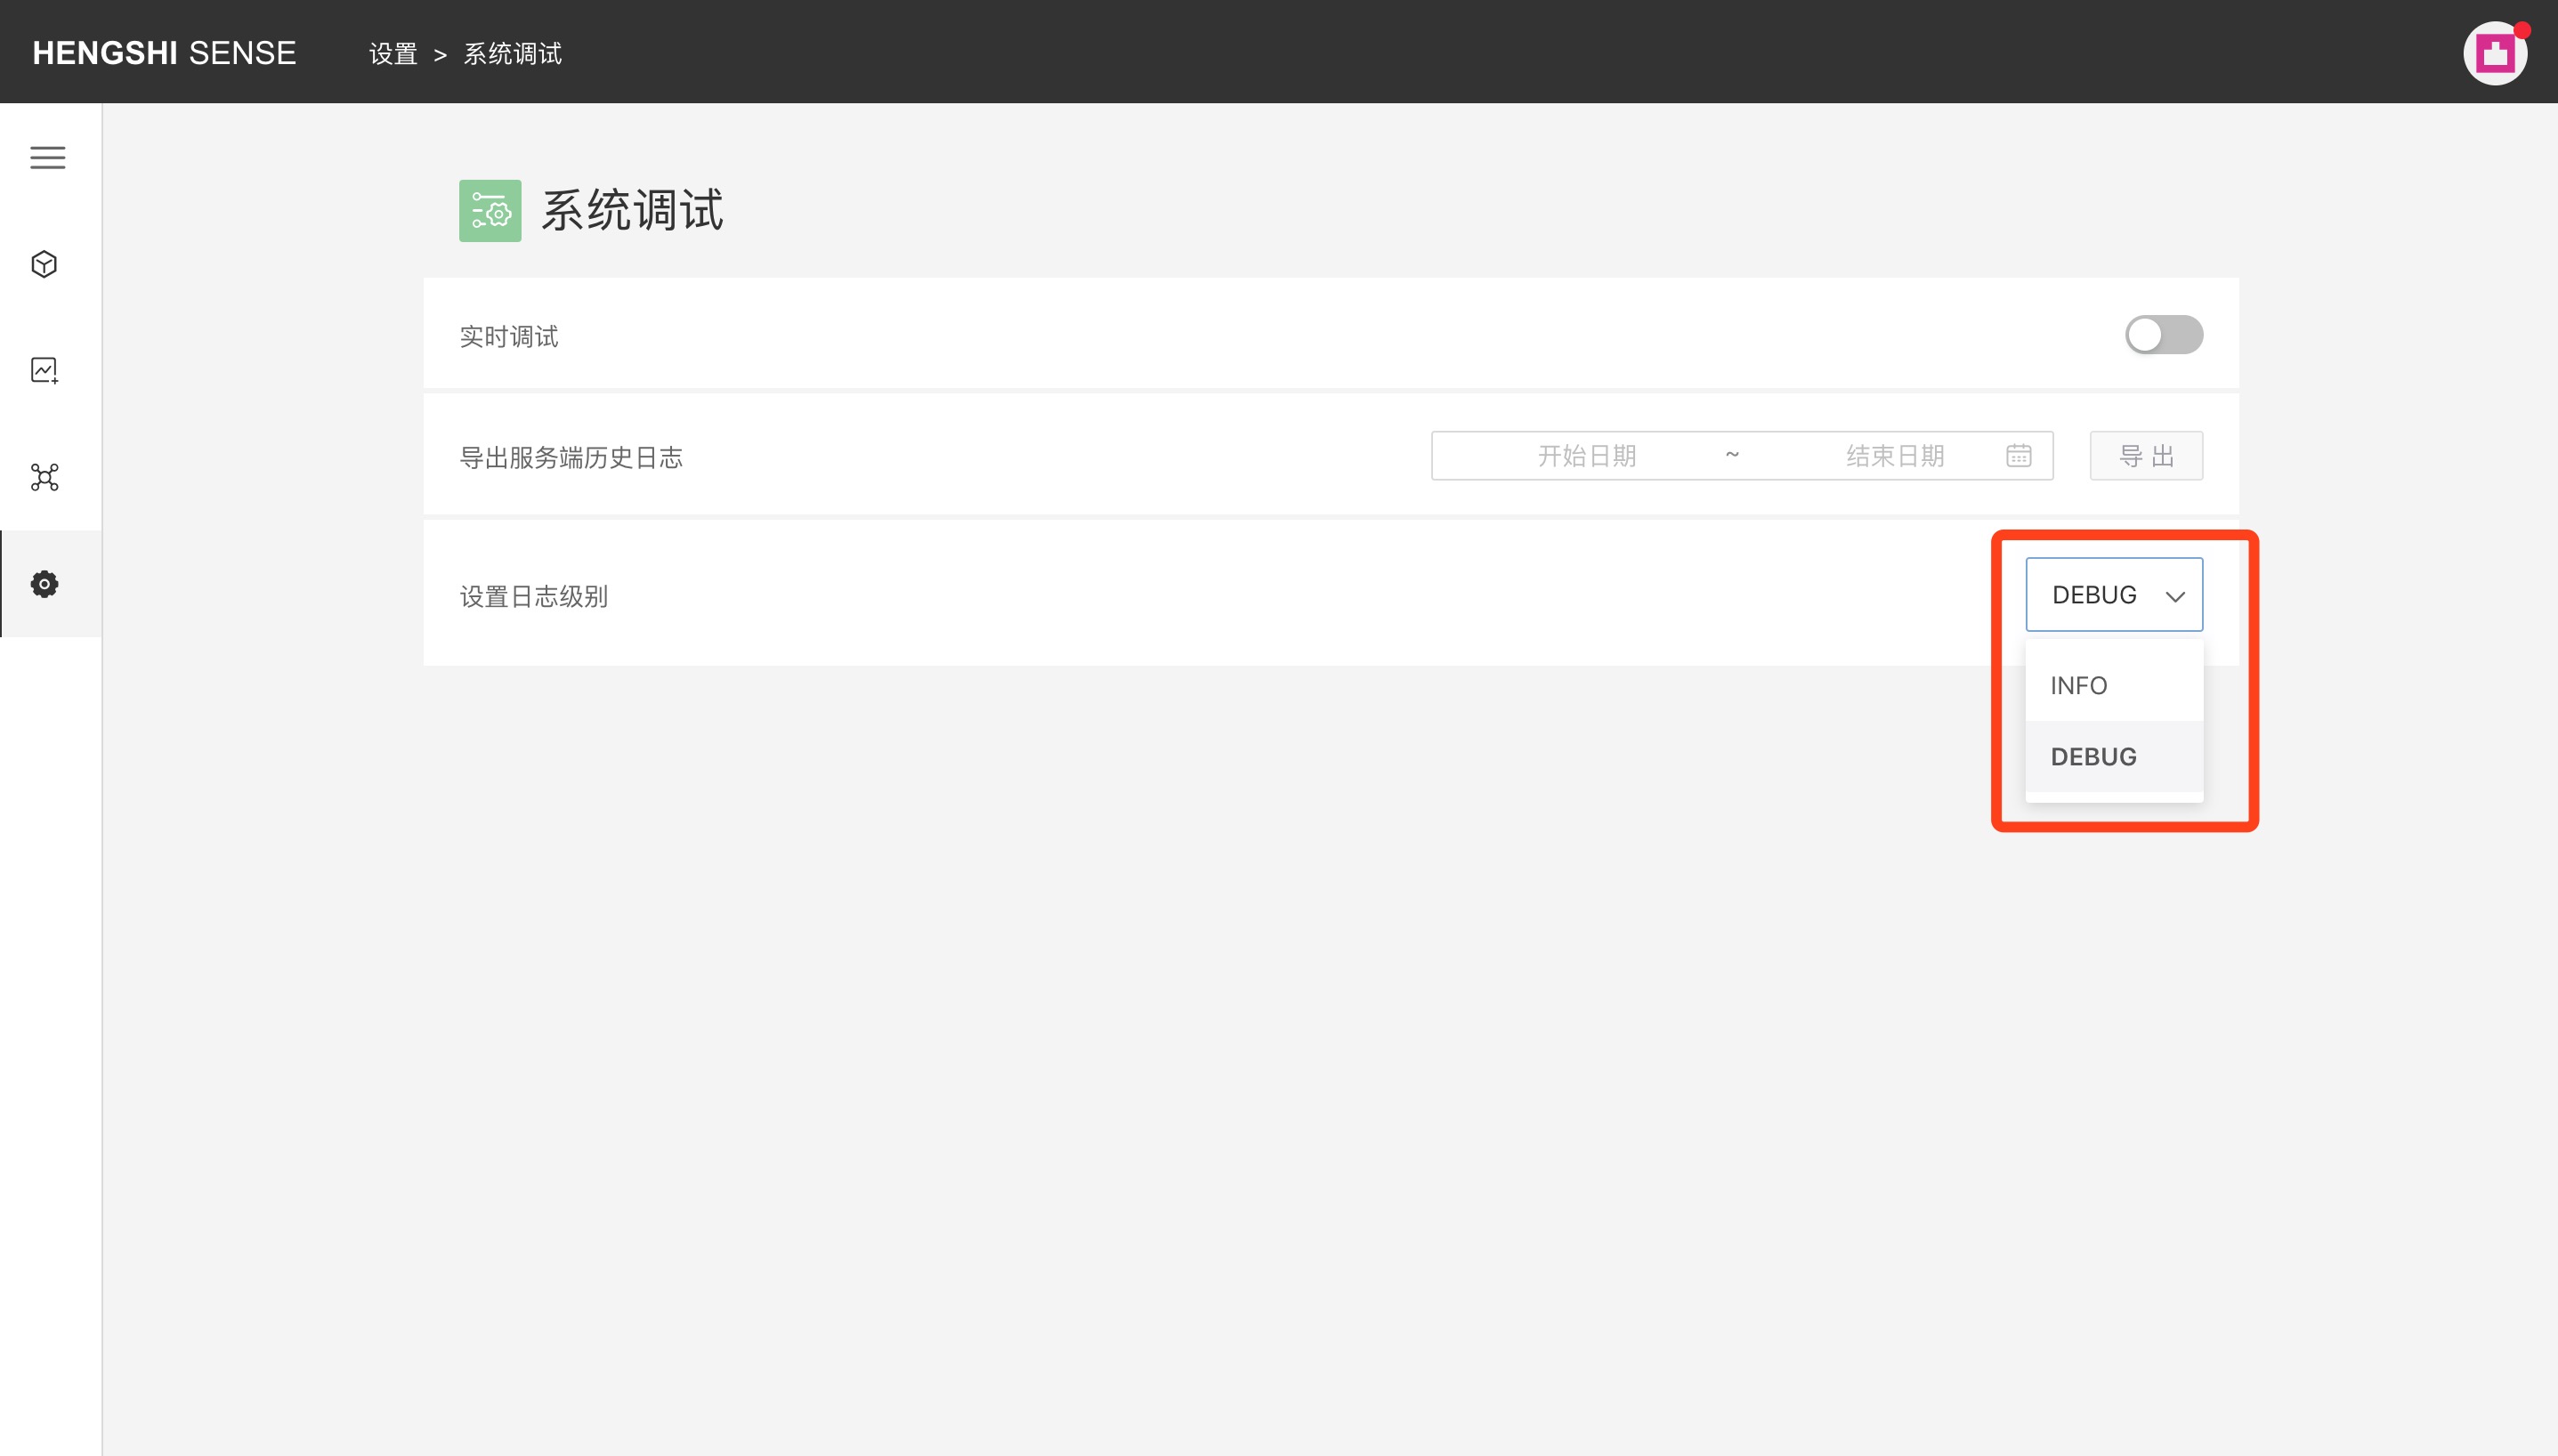
Task: Open the chart creation sidebar icon
Action: coord(44,370)
